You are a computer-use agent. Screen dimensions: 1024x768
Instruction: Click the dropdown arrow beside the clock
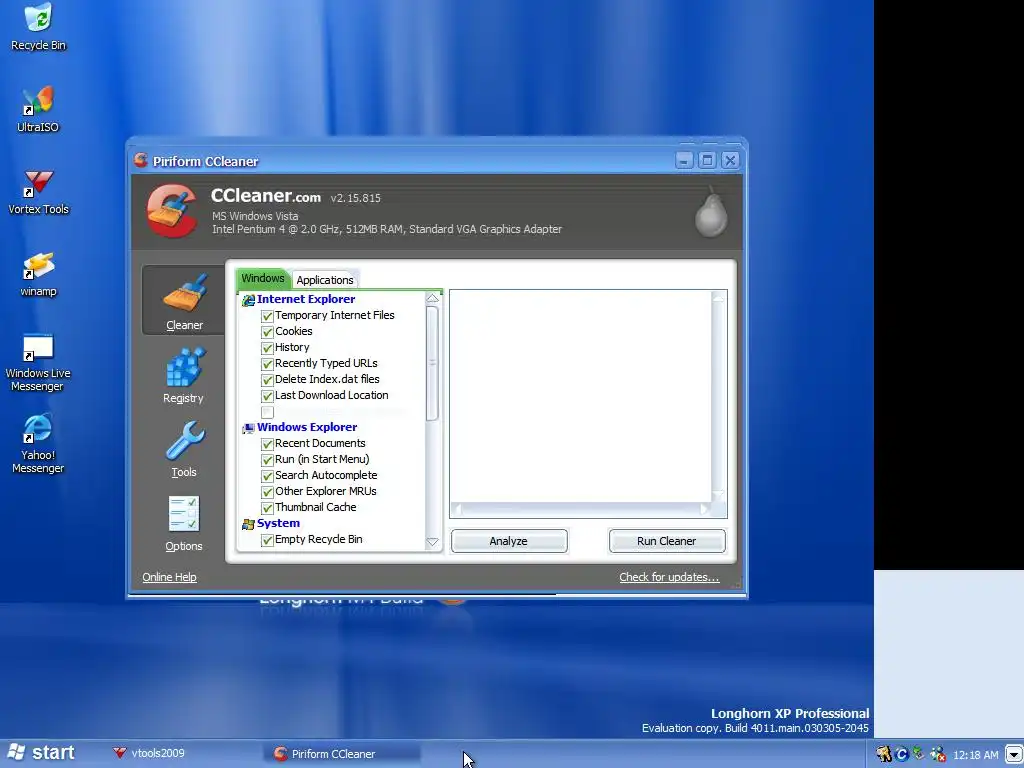[1014, 754]
